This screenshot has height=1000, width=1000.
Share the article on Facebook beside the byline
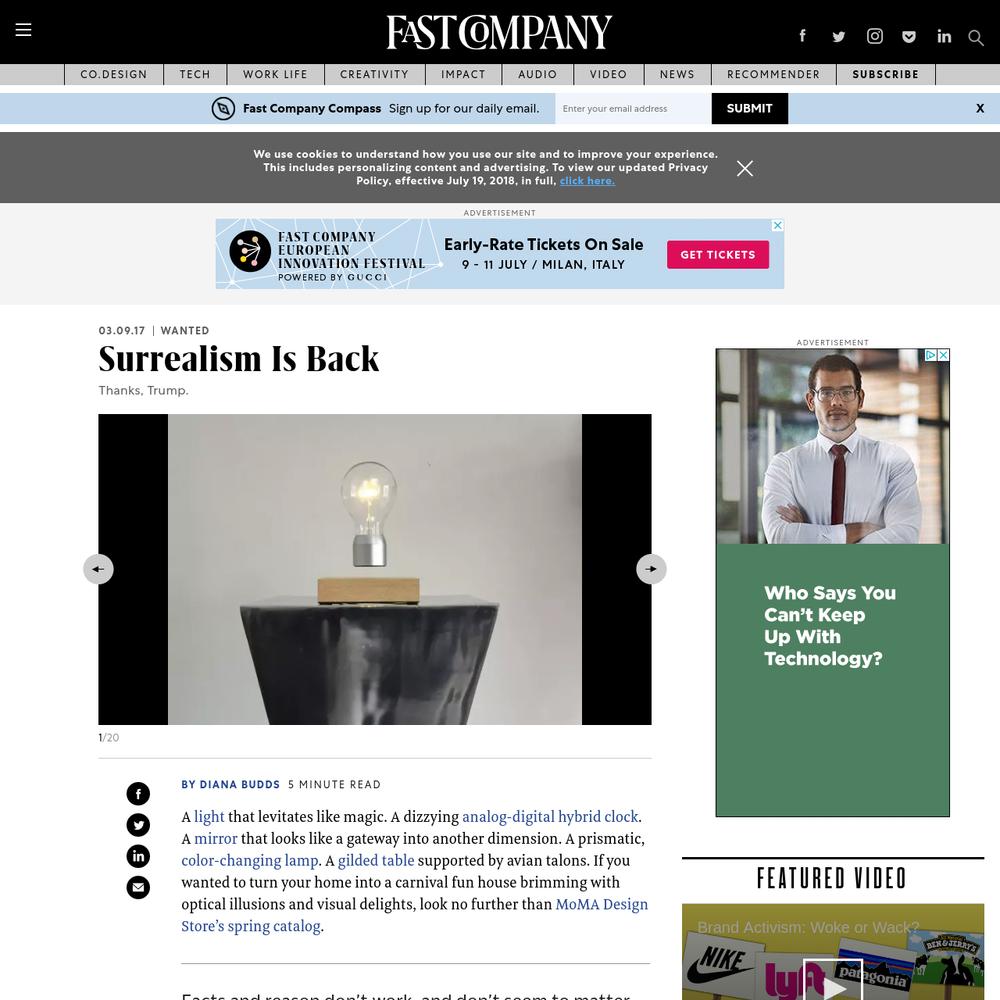(138, 793)
